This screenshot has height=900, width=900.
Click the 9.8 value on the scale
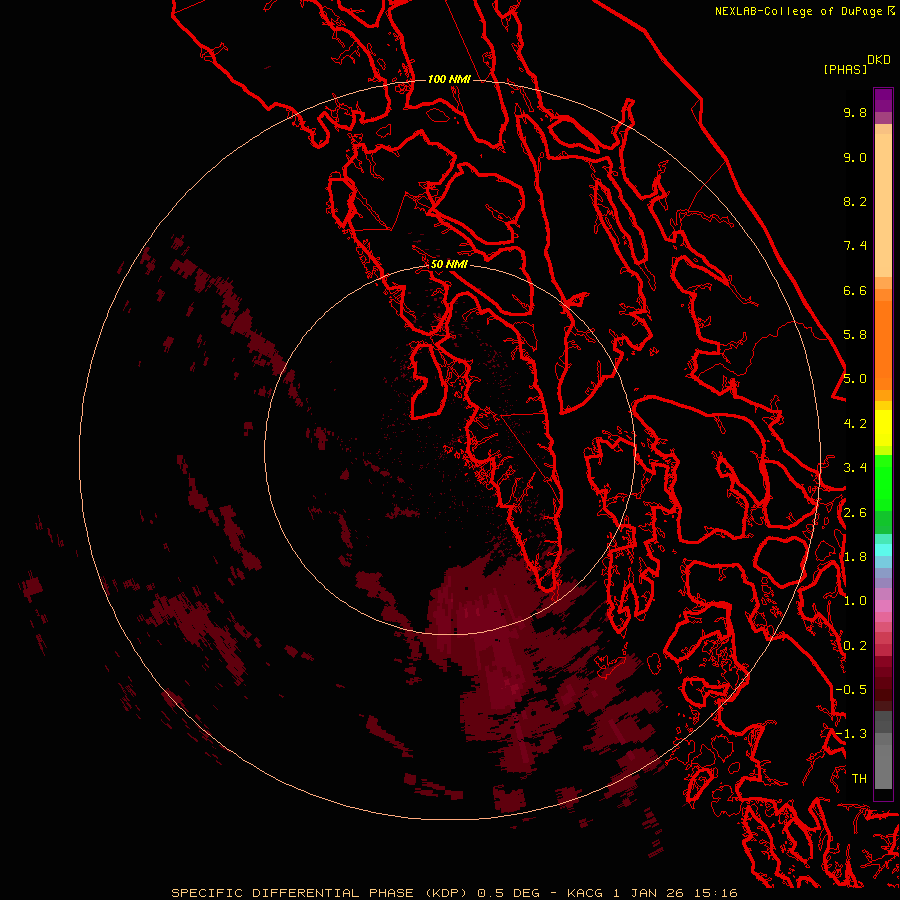tap(855, 112)
